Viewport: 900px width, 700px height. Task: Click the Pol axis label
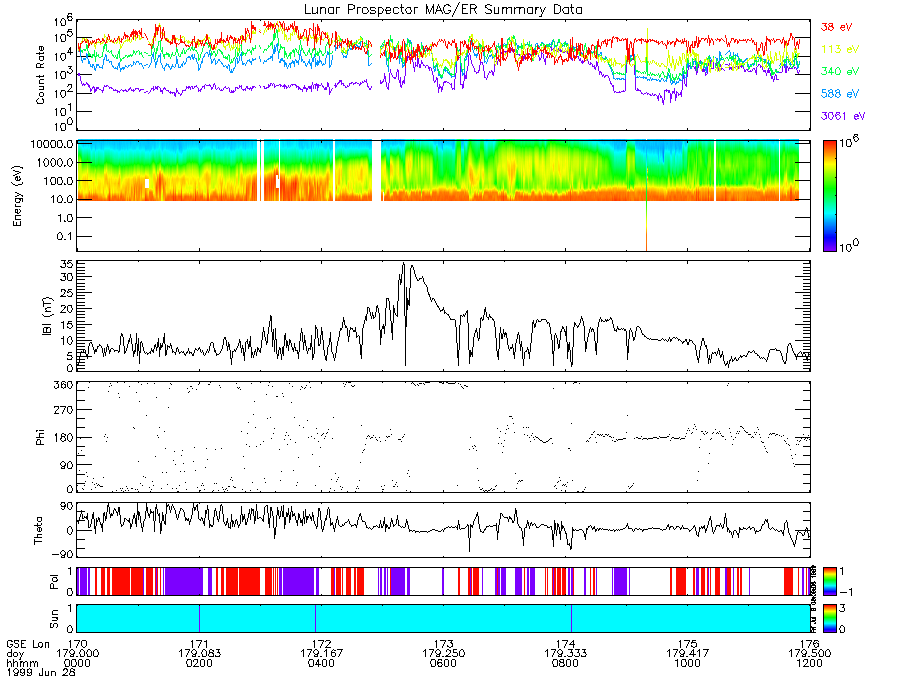point(54,582)
